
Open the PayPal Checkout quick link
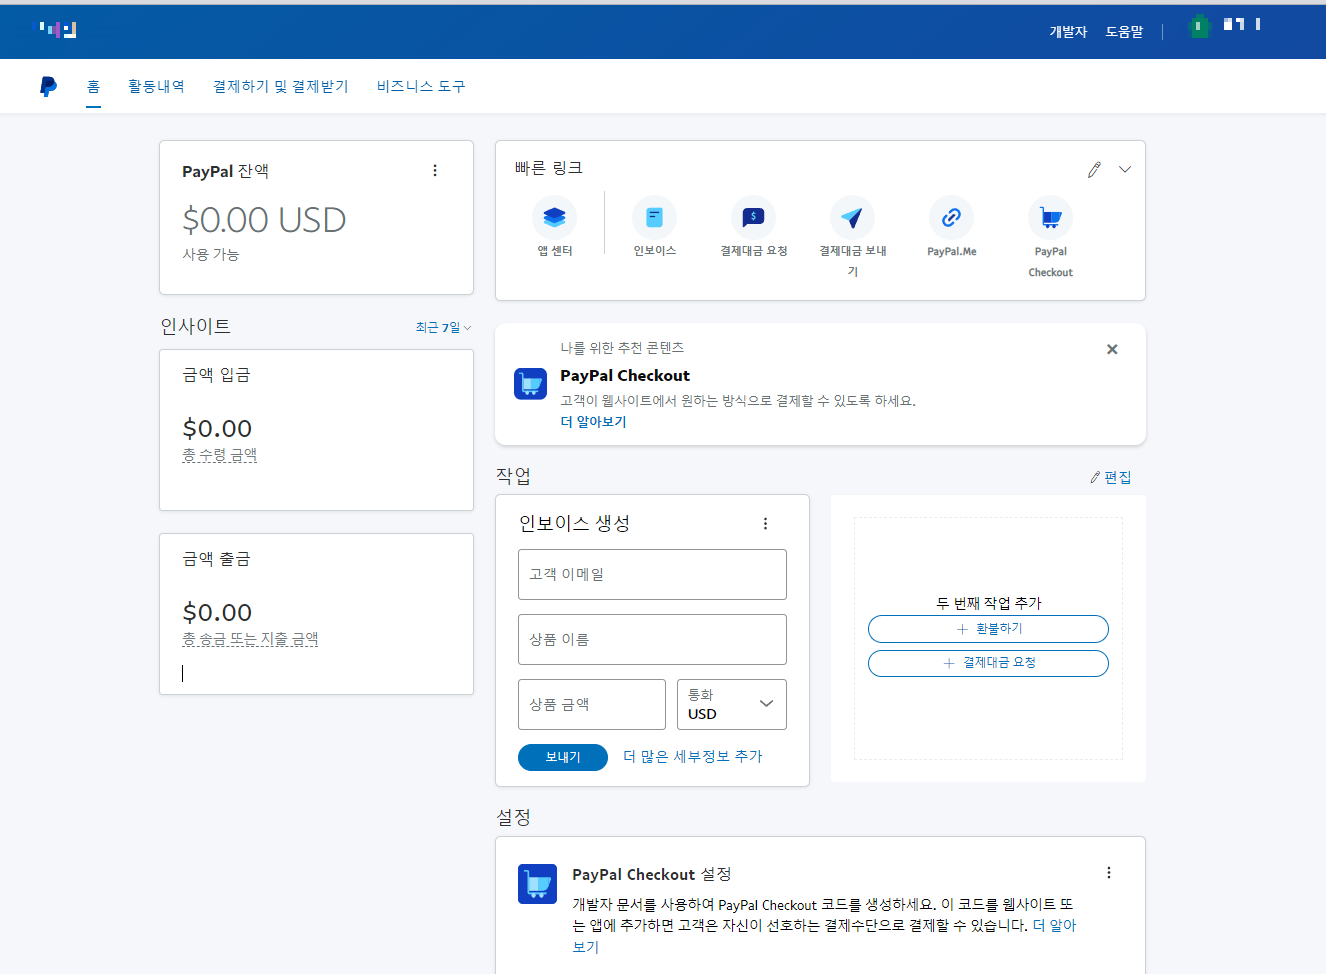coord(1050,238)
